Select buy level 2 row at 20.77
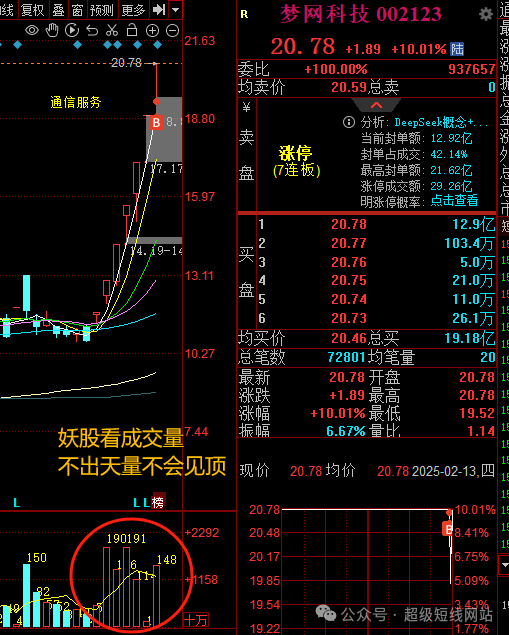The height and width of the screenshot is (635, 509). [376, 243]
